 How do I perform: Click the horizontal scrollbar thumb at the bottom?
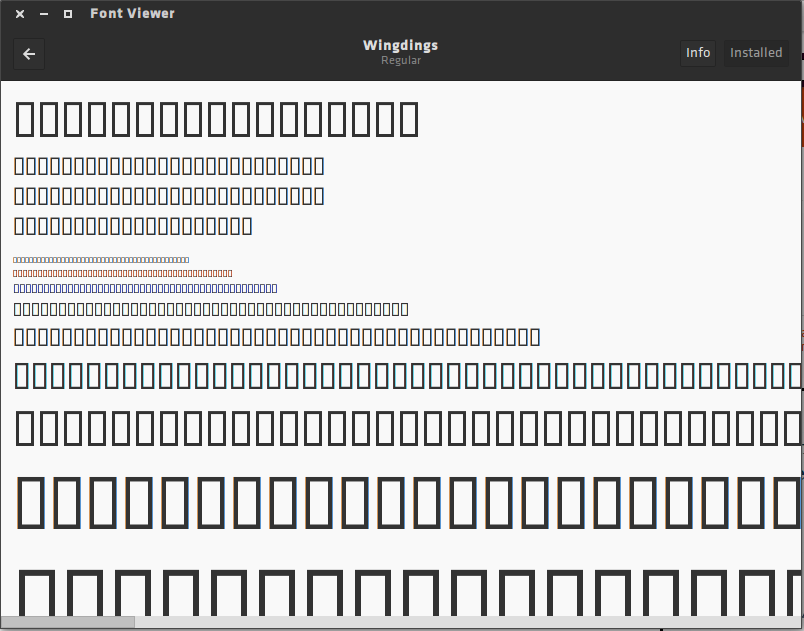[x=68, y=622]
